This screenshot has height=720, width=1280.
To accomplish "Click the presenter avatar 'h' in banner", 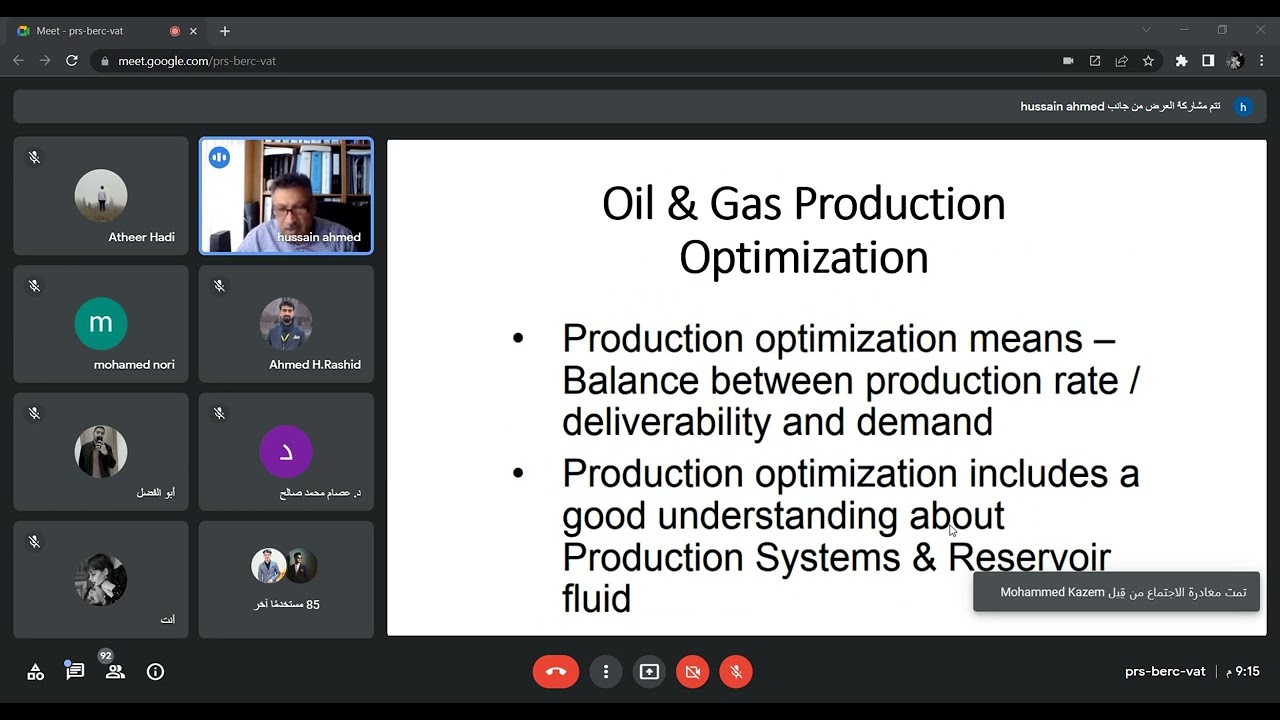I will (1243, 106).
